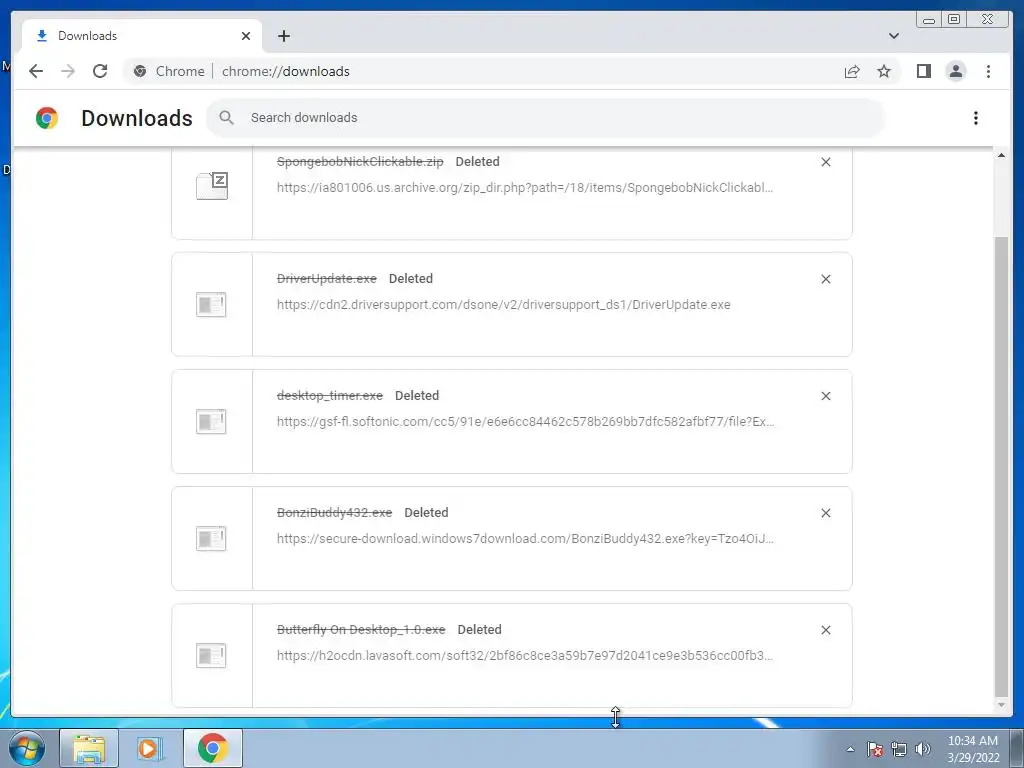
Task: Launch Windows Media Player from taskbar
Action: (150, 748)
